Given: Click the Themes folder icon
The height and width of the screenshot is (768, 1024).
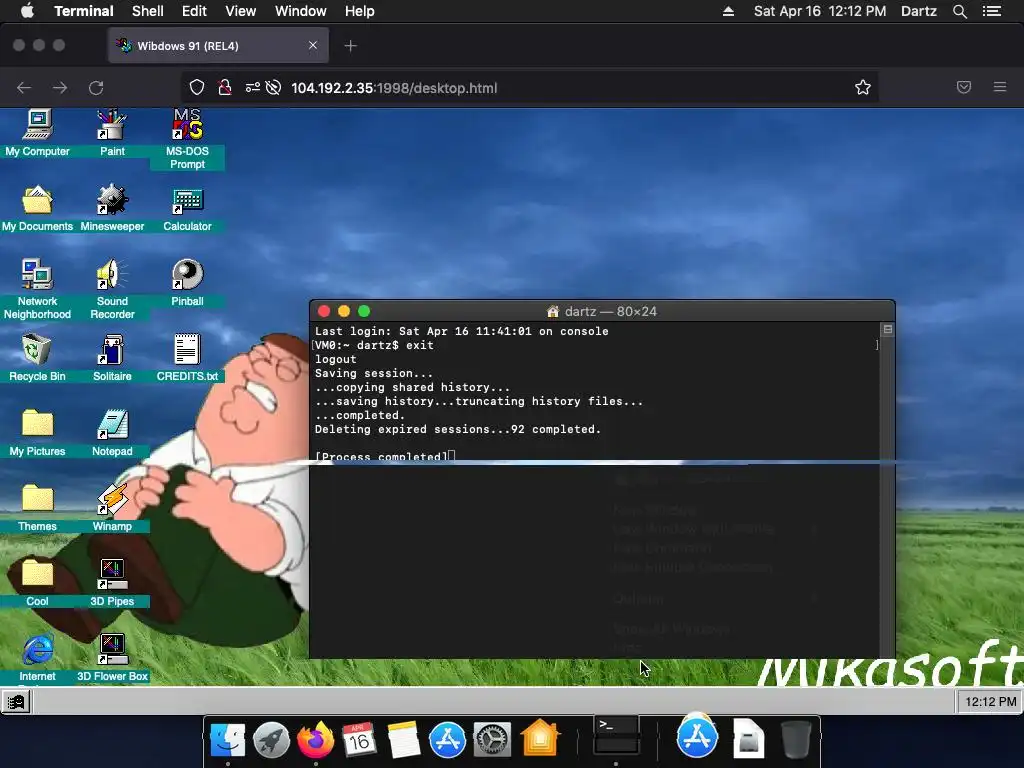Looking at the screenshot, I should pos(37,499).
